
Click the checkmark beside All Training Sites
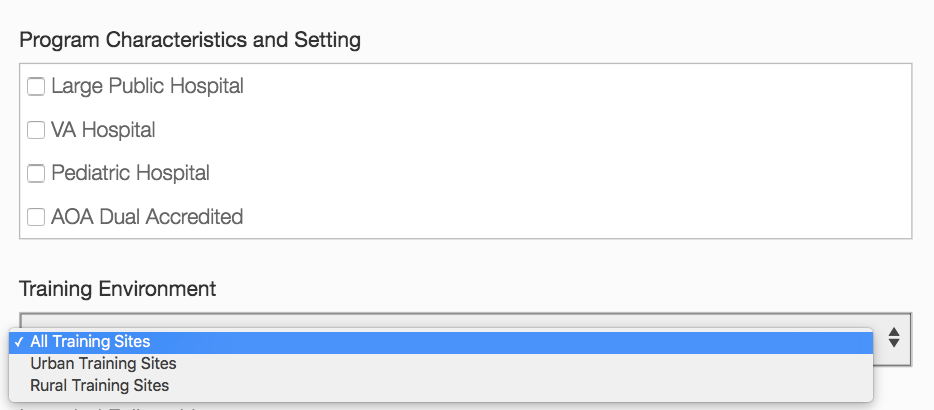(19, 342)
